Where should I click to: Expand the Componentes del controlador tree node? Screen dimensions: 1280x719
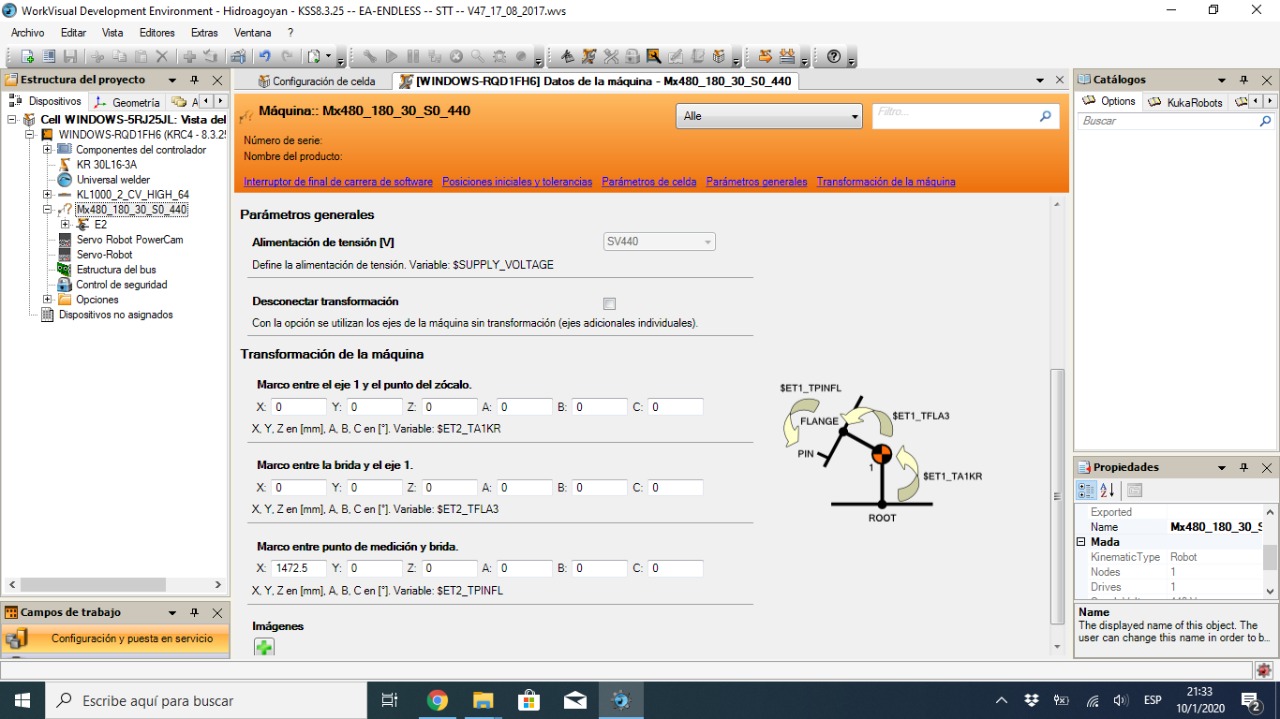pyautogui.click(x=47, y=150)
